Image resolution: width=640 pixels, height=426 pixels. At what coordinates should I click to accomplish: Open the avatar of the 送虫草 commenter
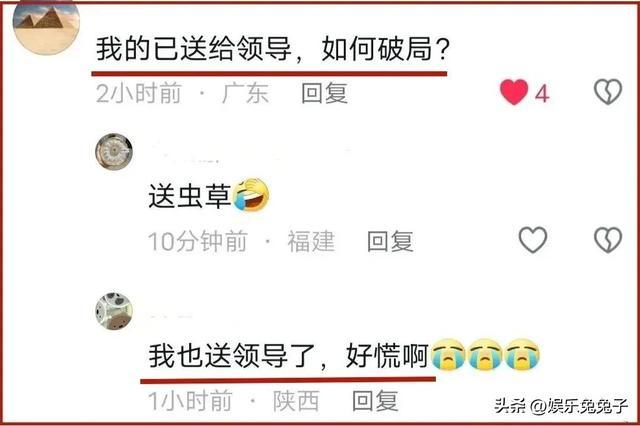pyautogui.click(x=114, y=151)
